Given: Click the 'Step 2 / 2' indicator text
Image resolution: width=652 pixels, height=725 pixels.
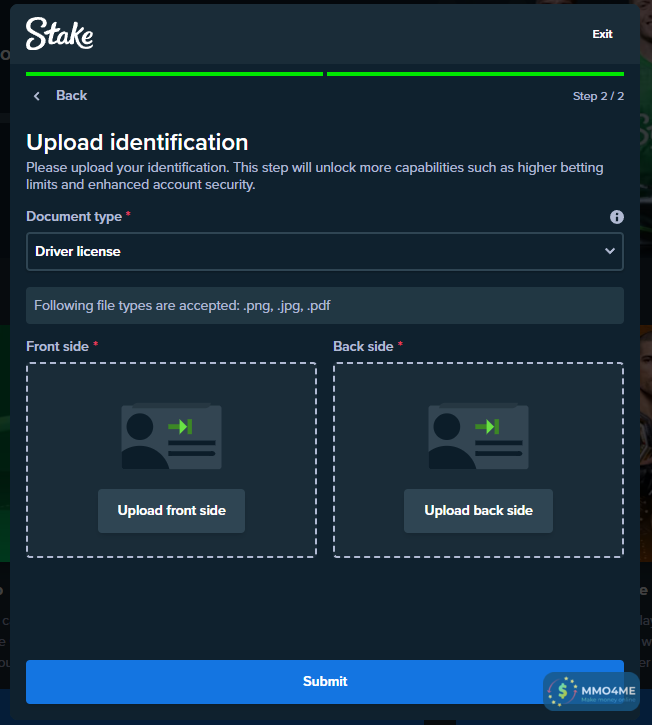Looking at the screenshot, I should [598, 96].
